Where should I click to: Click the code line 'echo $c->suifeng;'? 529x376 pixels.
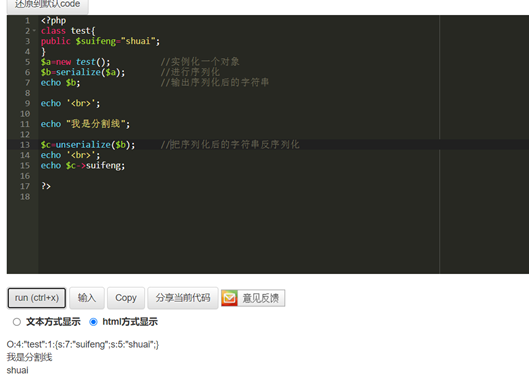tap(83, 166)
